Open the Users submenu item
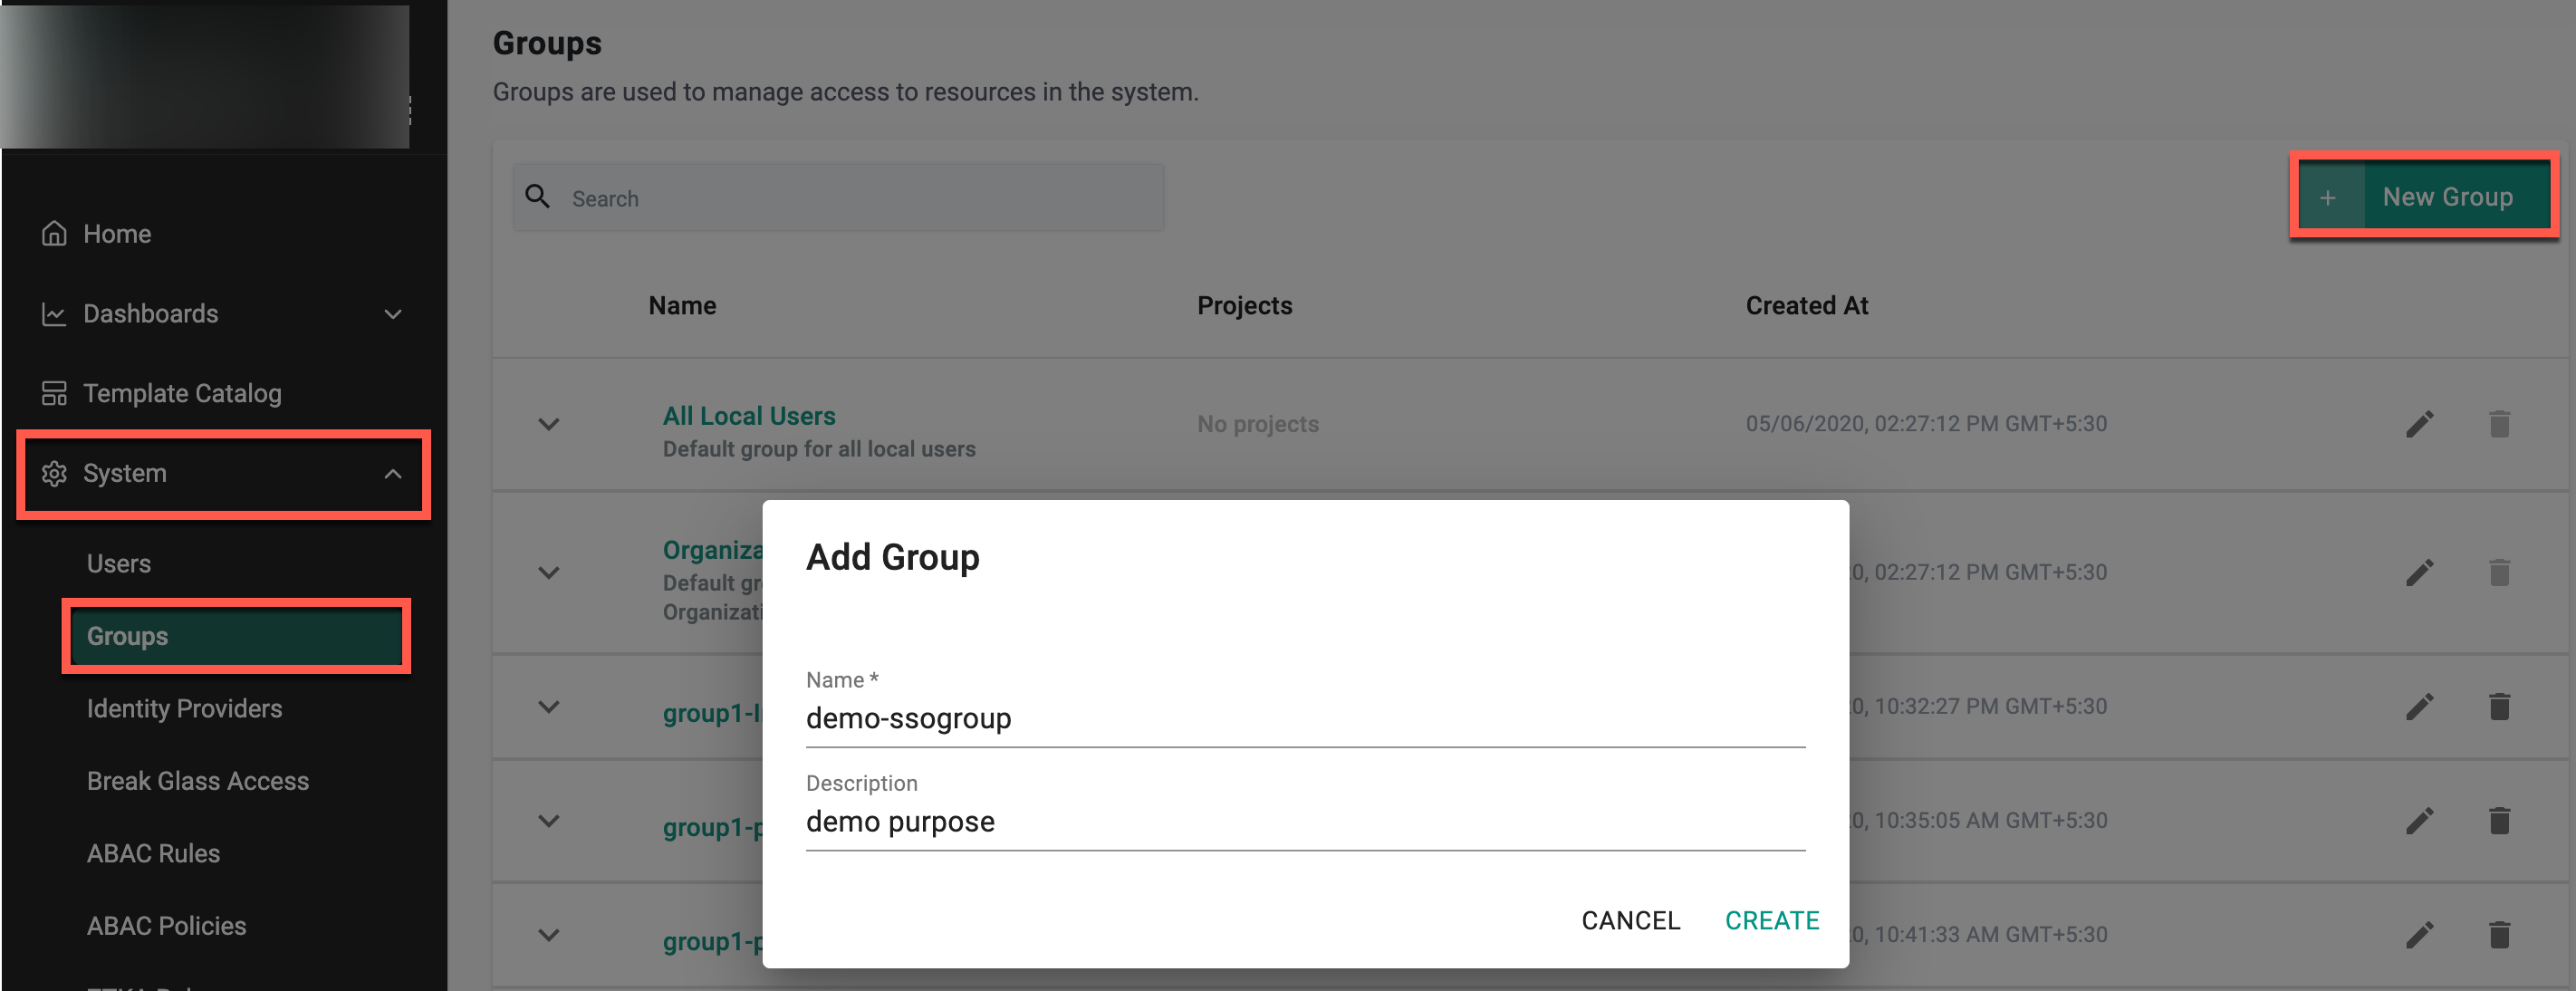 pyautogui.click(x=119, y=564)
